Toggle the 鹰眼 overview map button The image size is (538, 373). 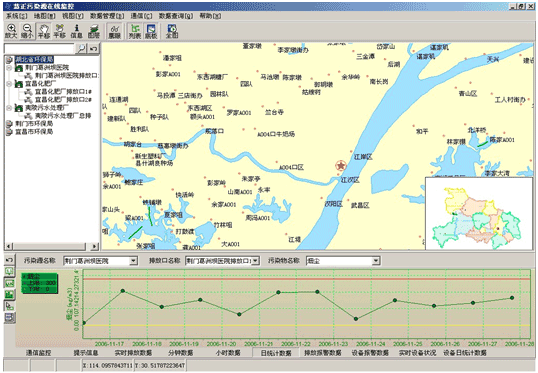point(115,31)
